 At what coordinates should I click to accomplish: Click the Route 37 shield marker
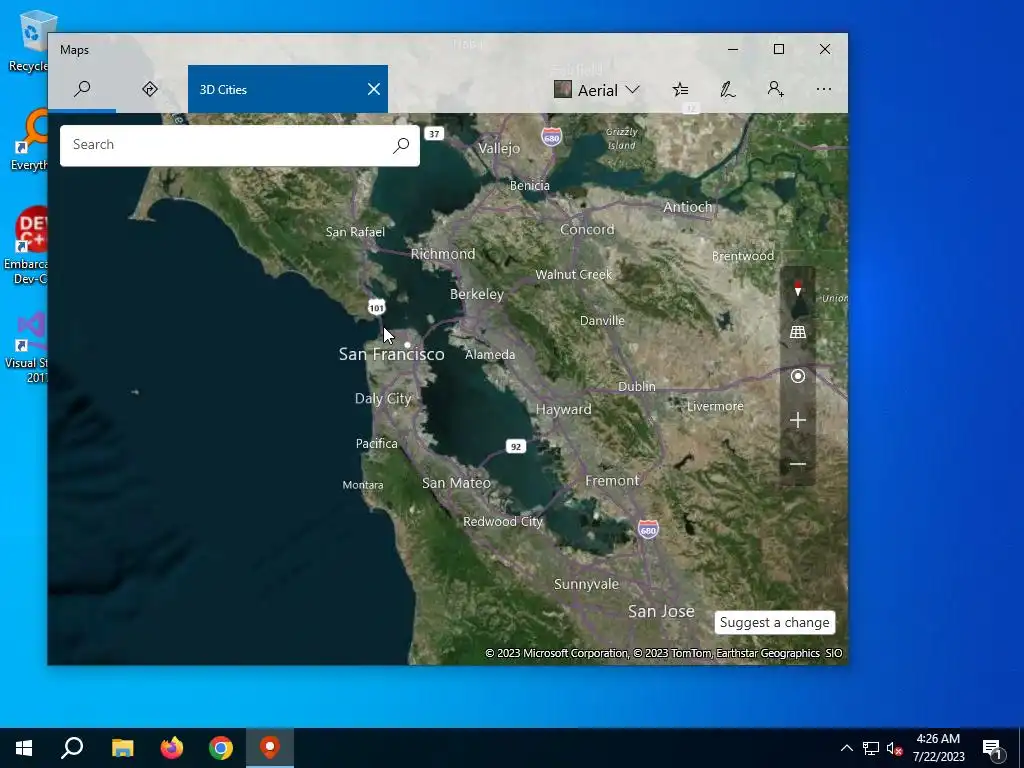(x=434, y=134)
